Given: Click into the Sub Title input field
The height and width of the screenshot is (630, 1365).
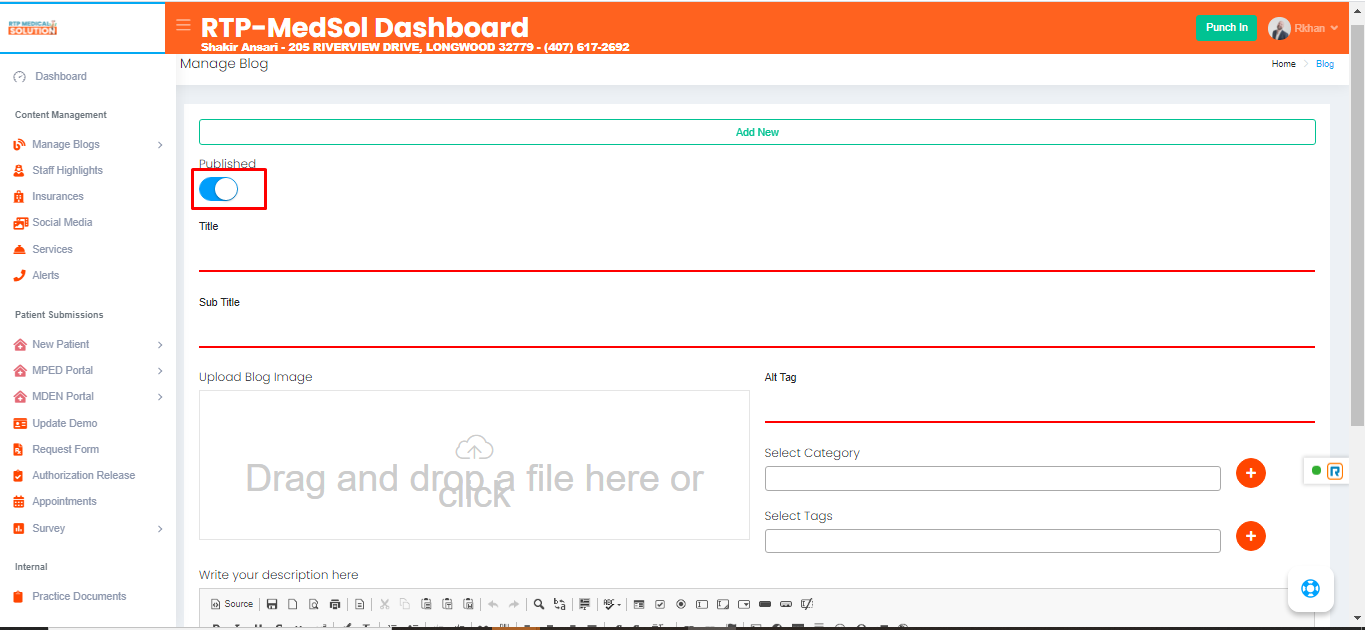Looking at the screenshot, I should coord(757,330).
